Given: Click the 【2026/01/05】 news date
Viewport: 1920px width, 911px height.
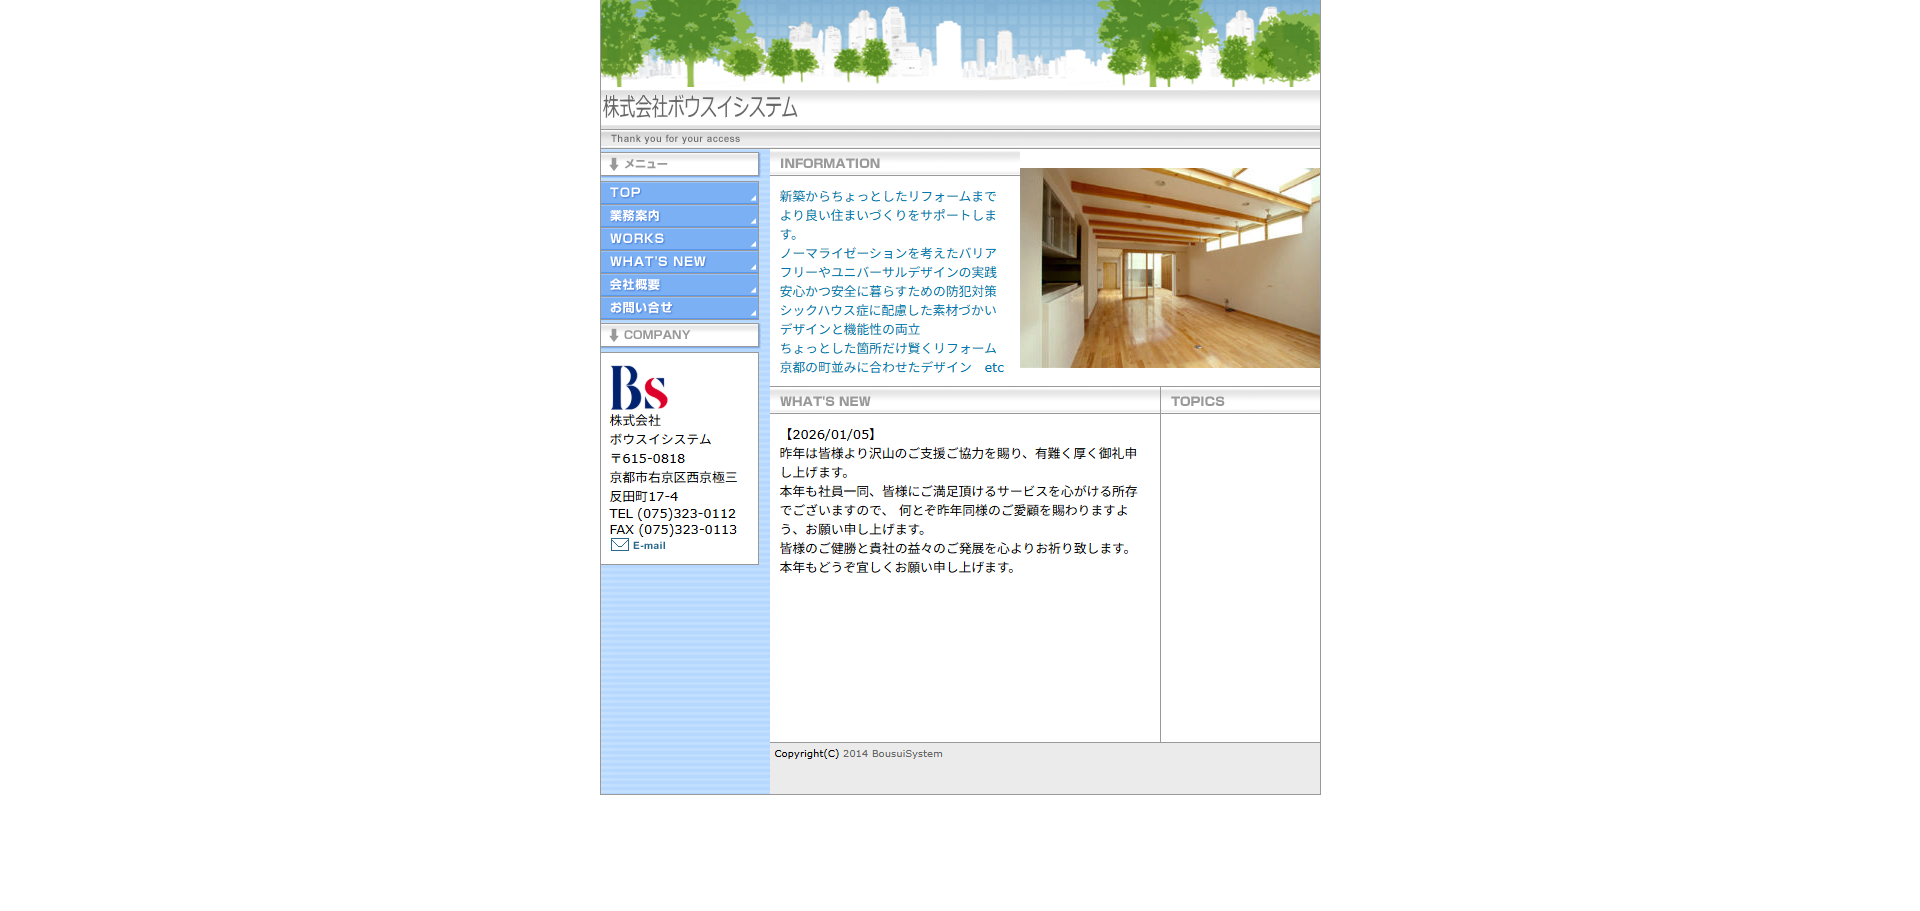Looking at the screenshot, I should click(x=830, y=435).
